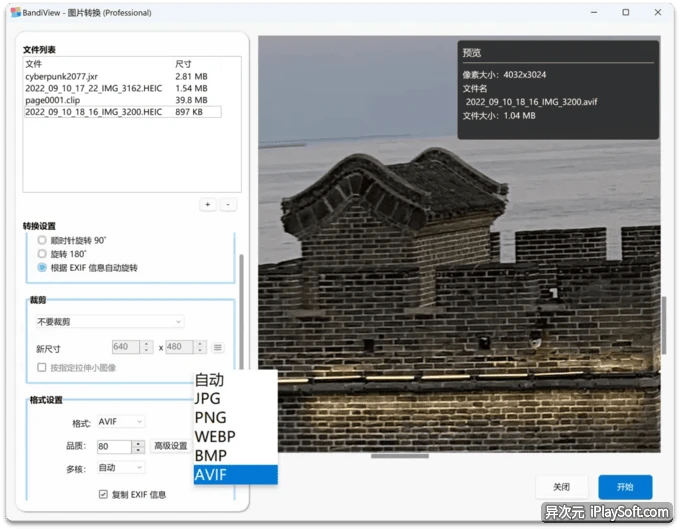The width and height of the screenshot is (680, 530).
Task: Click the blue Start button
Action: (x=625, y=487)
